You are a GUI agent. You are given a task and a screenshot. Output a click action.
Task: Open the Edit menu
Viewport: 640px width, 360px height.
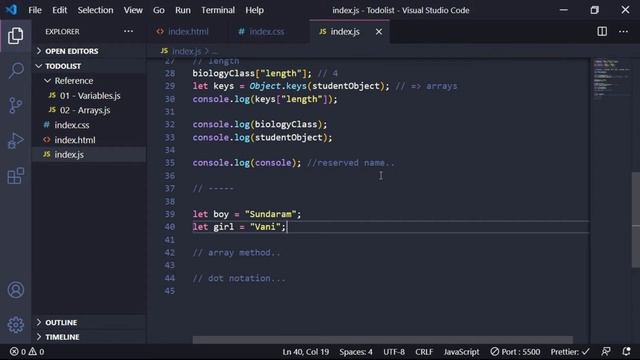click(x=60, y=10)
